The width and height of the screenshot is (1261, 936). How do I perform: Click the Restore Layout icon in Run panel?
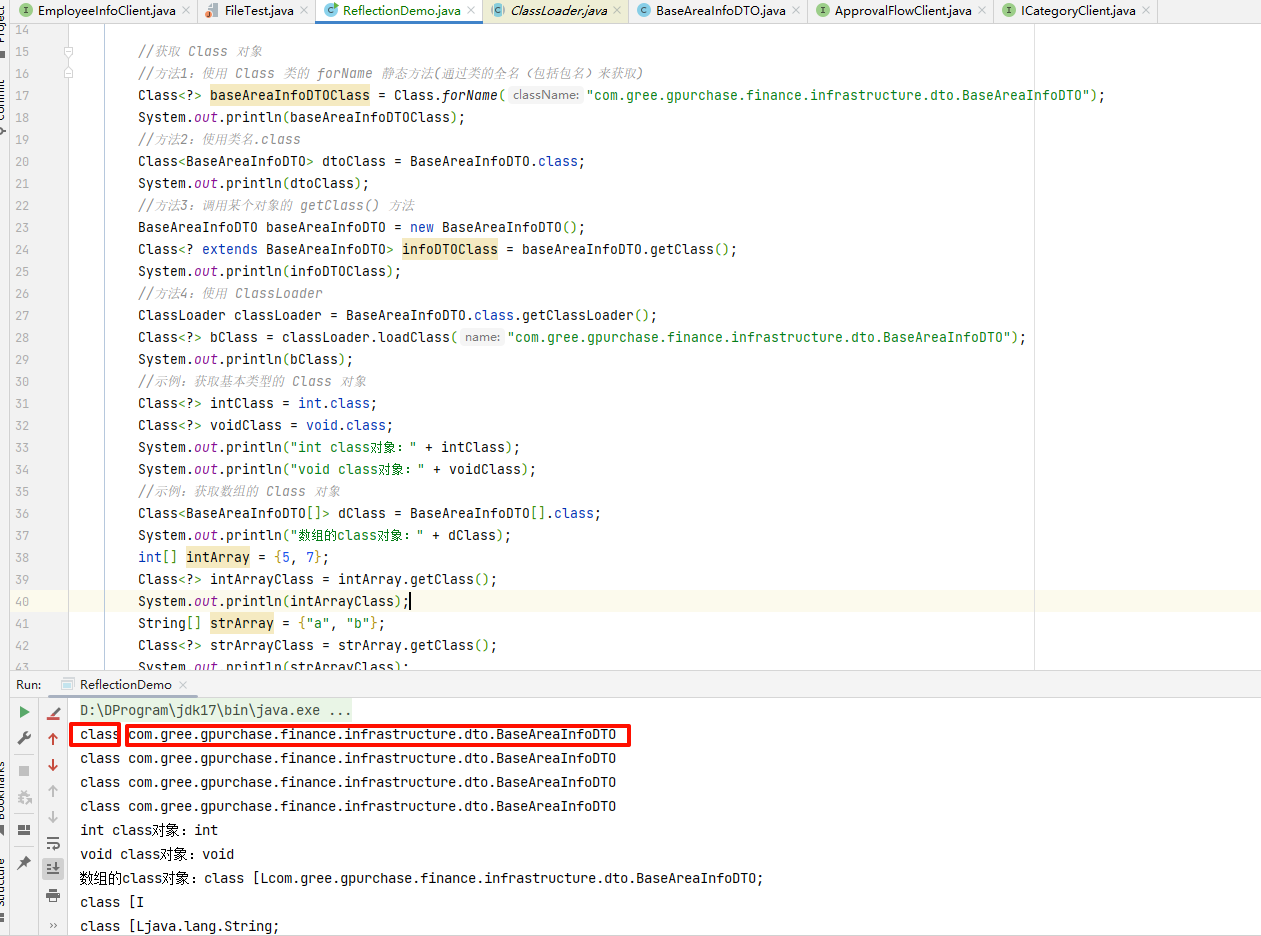point(24,830)
